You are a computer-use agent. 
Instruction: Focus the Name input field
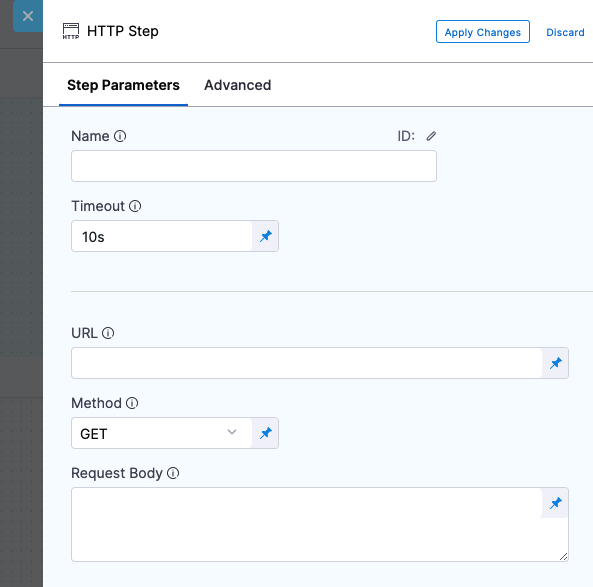pyautogui.click(x=254, y=166)
